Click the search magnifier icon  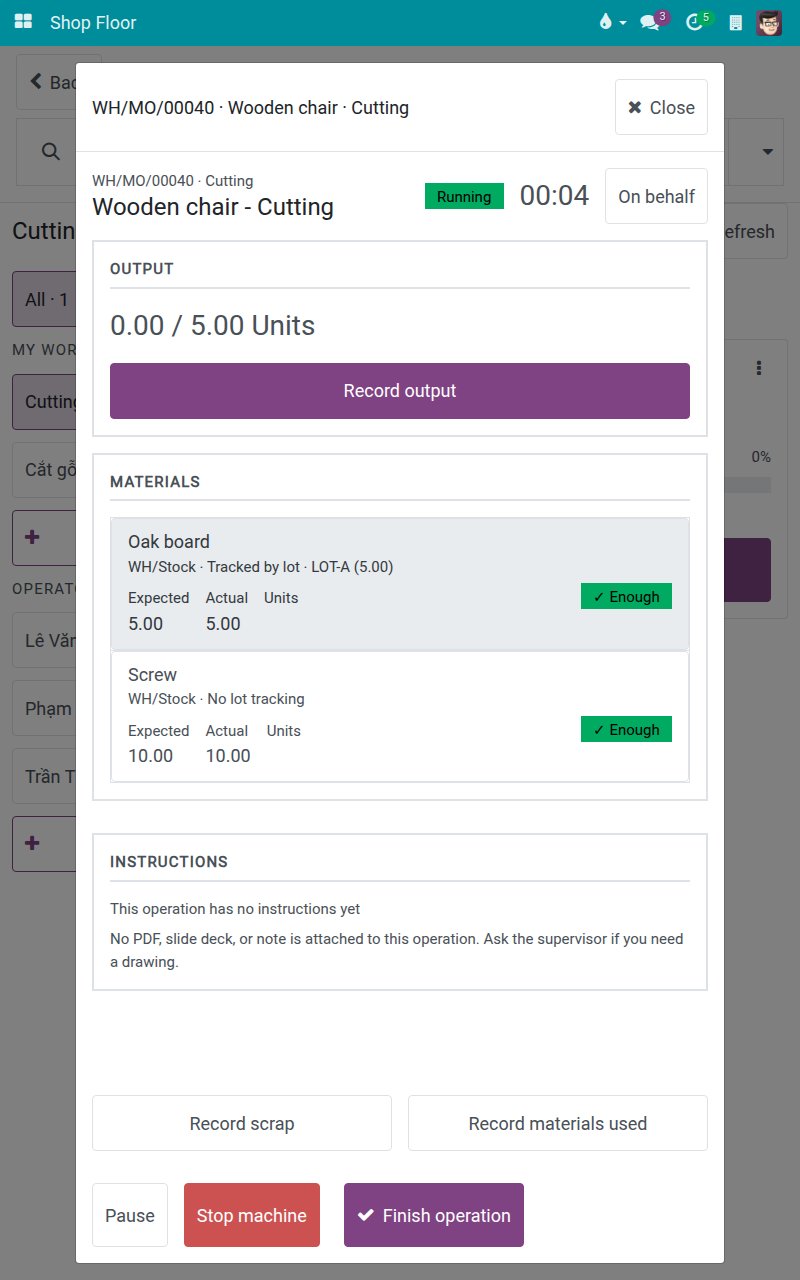click(x=50, y=151)
